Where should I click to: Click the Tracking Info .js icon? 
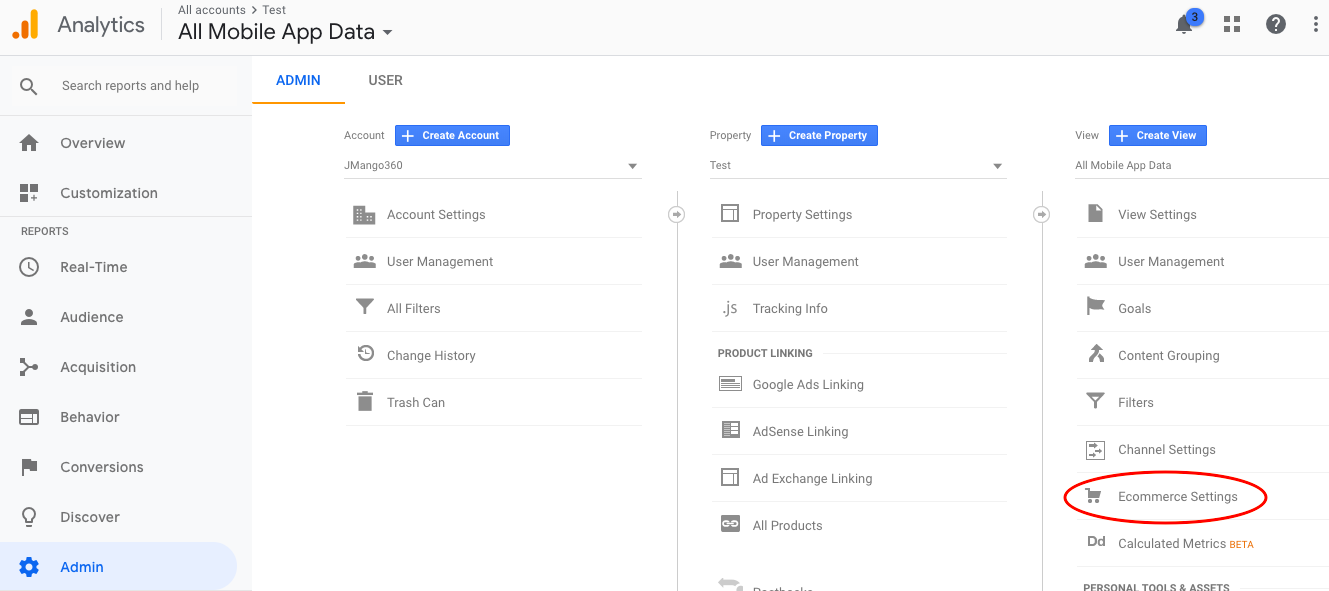(730, 308)
